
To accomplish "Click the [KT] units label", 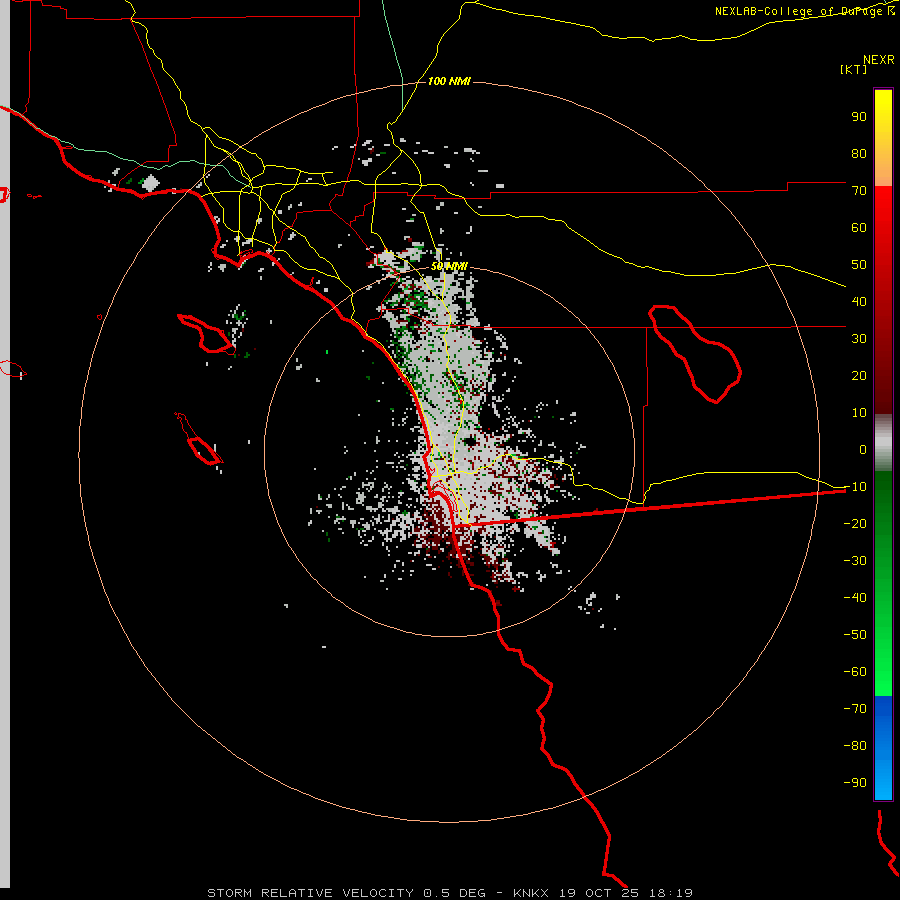I will click(854, 69).
